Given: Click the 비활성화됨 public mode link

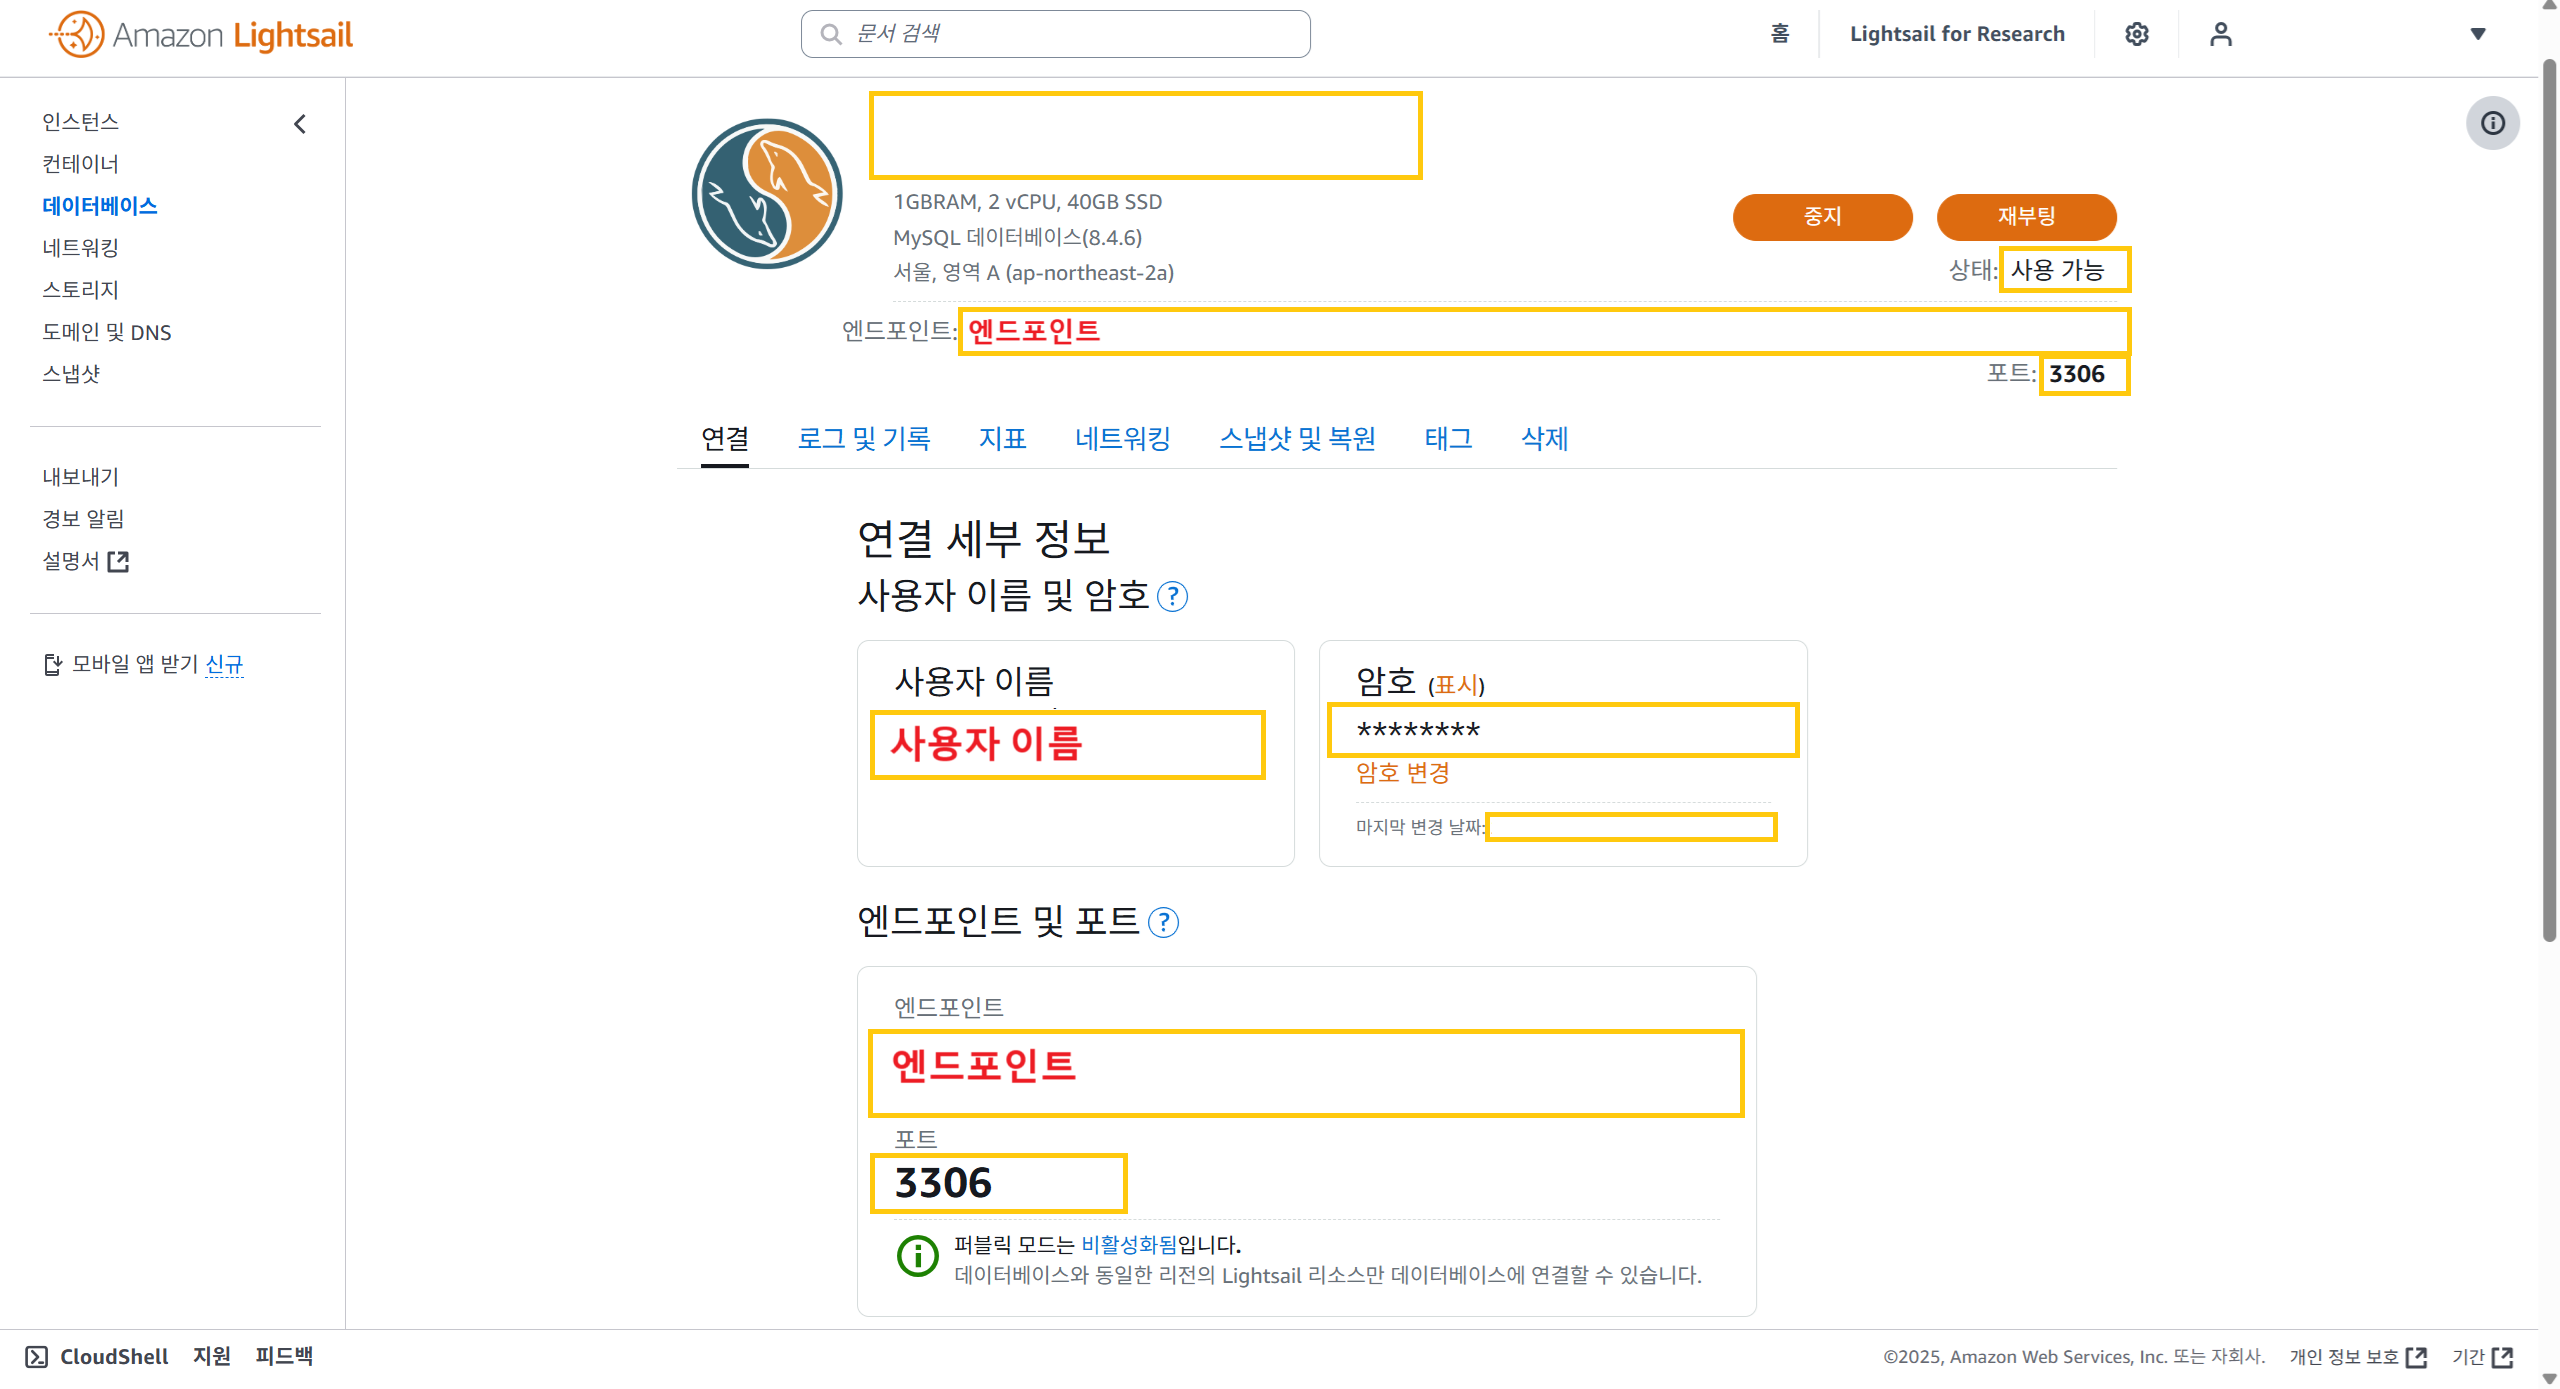Looking at the screenshot, I should (1129, 1244).
